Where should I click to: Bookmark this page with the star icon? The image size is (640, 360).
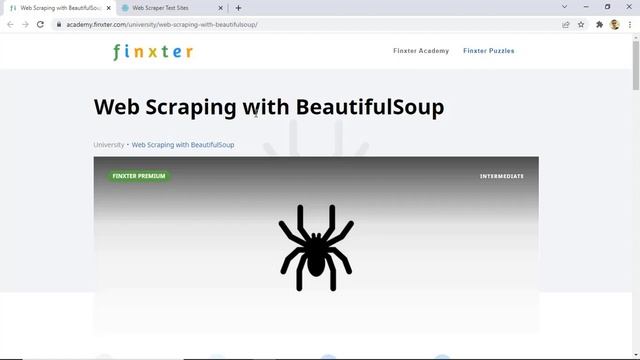(x=581, y=24)
